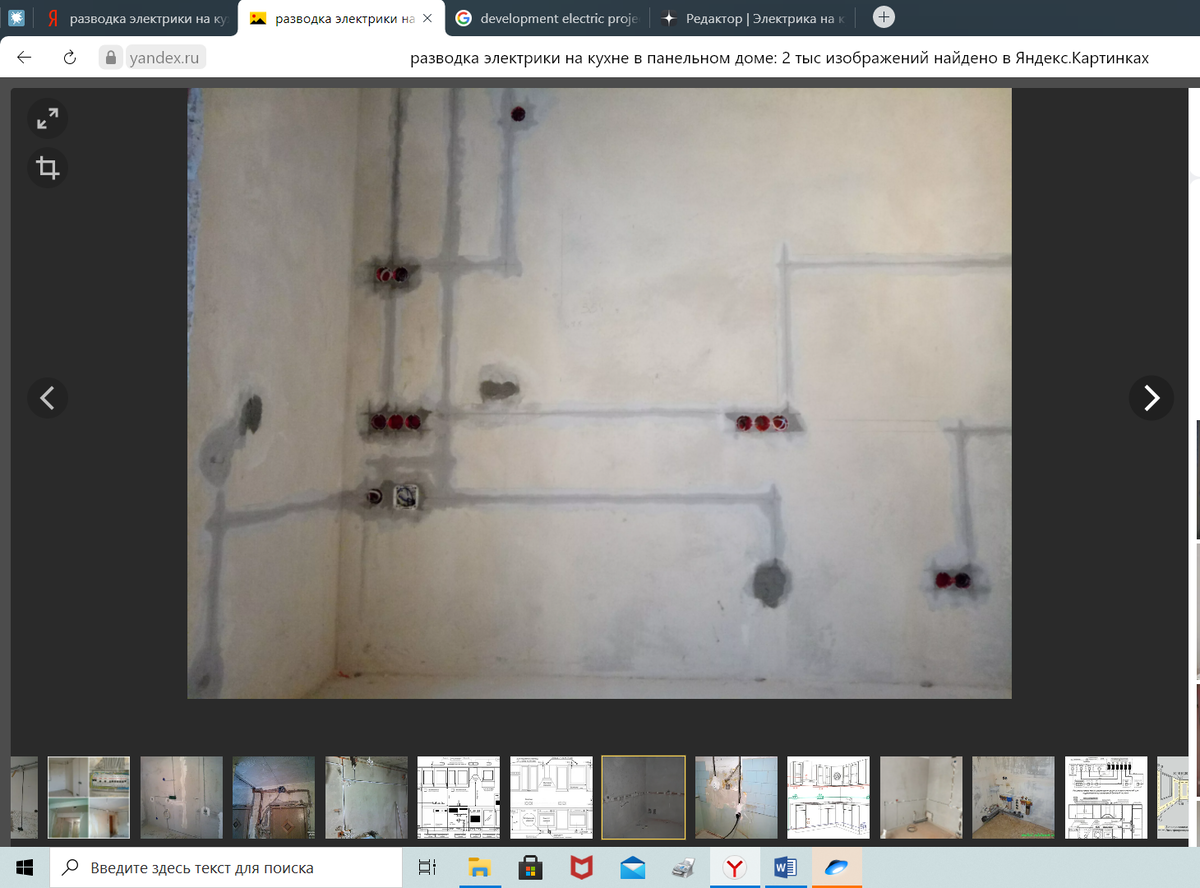This screenshot has width=1200, height=888.
Task: Click the browser back arrow
Action: click(x=24, y=58)
